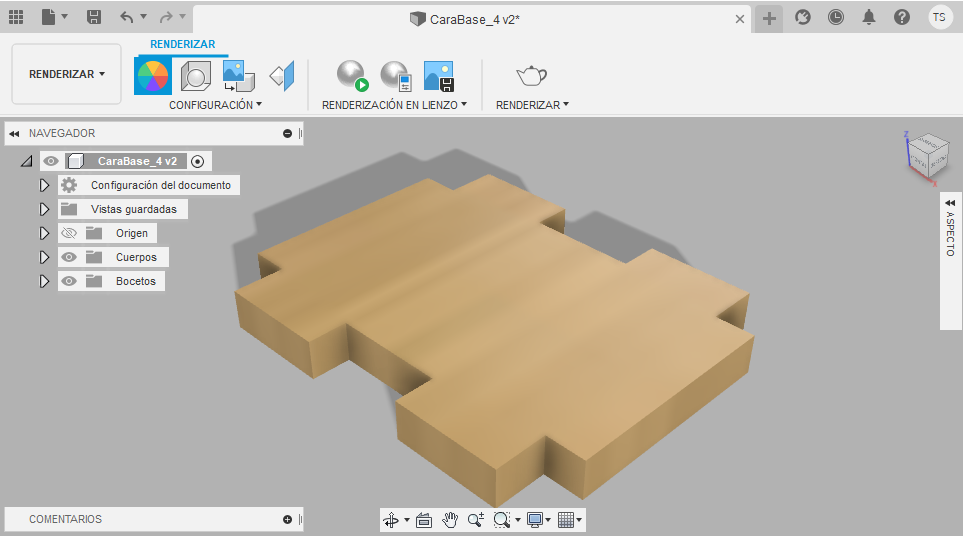
Task: Minimize the NAVEGADOR panel minus button
Action: click(x=287, y=133)
